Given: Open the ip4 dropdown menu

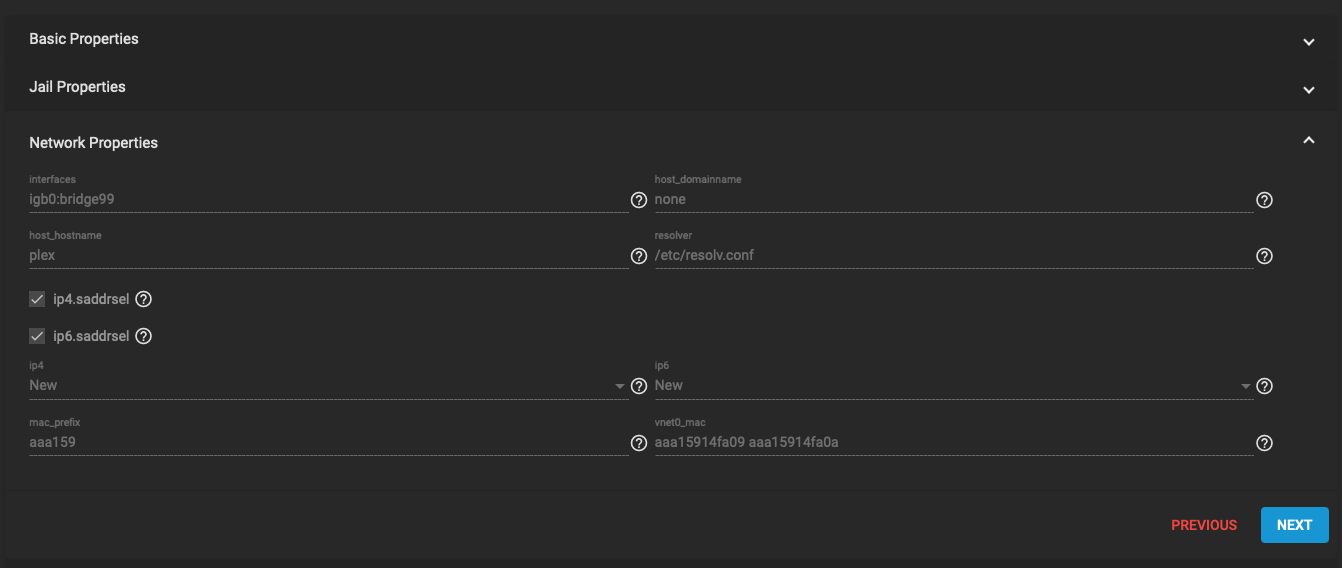Looking at the screenshot, I should [x=328, y=385].
